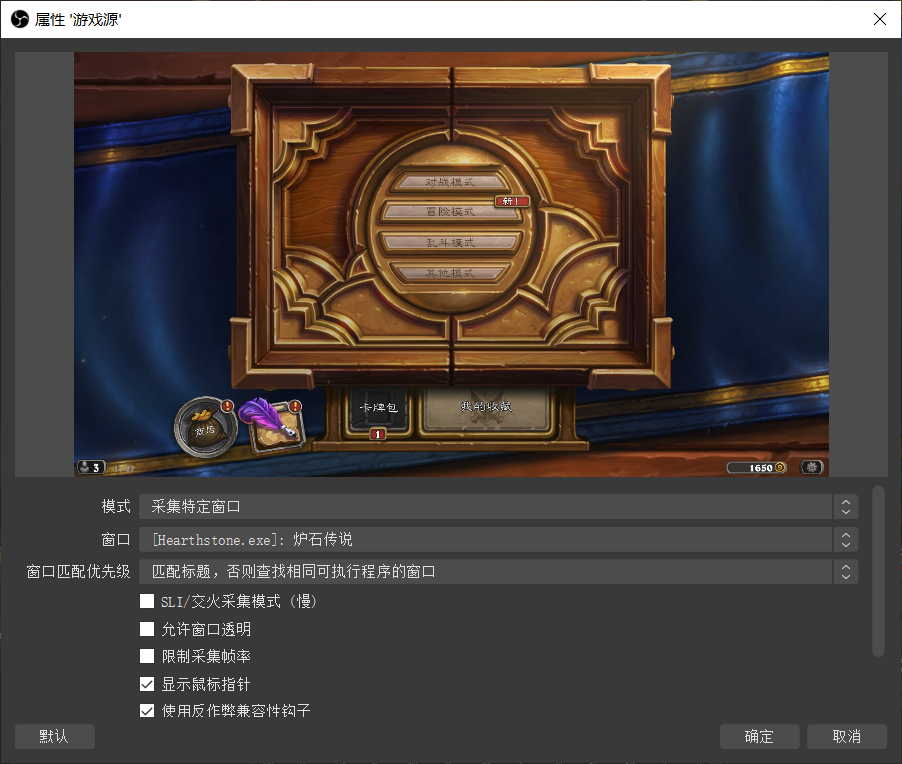Open the 窗口匹配优先级 dropdown

click(498, 571)
